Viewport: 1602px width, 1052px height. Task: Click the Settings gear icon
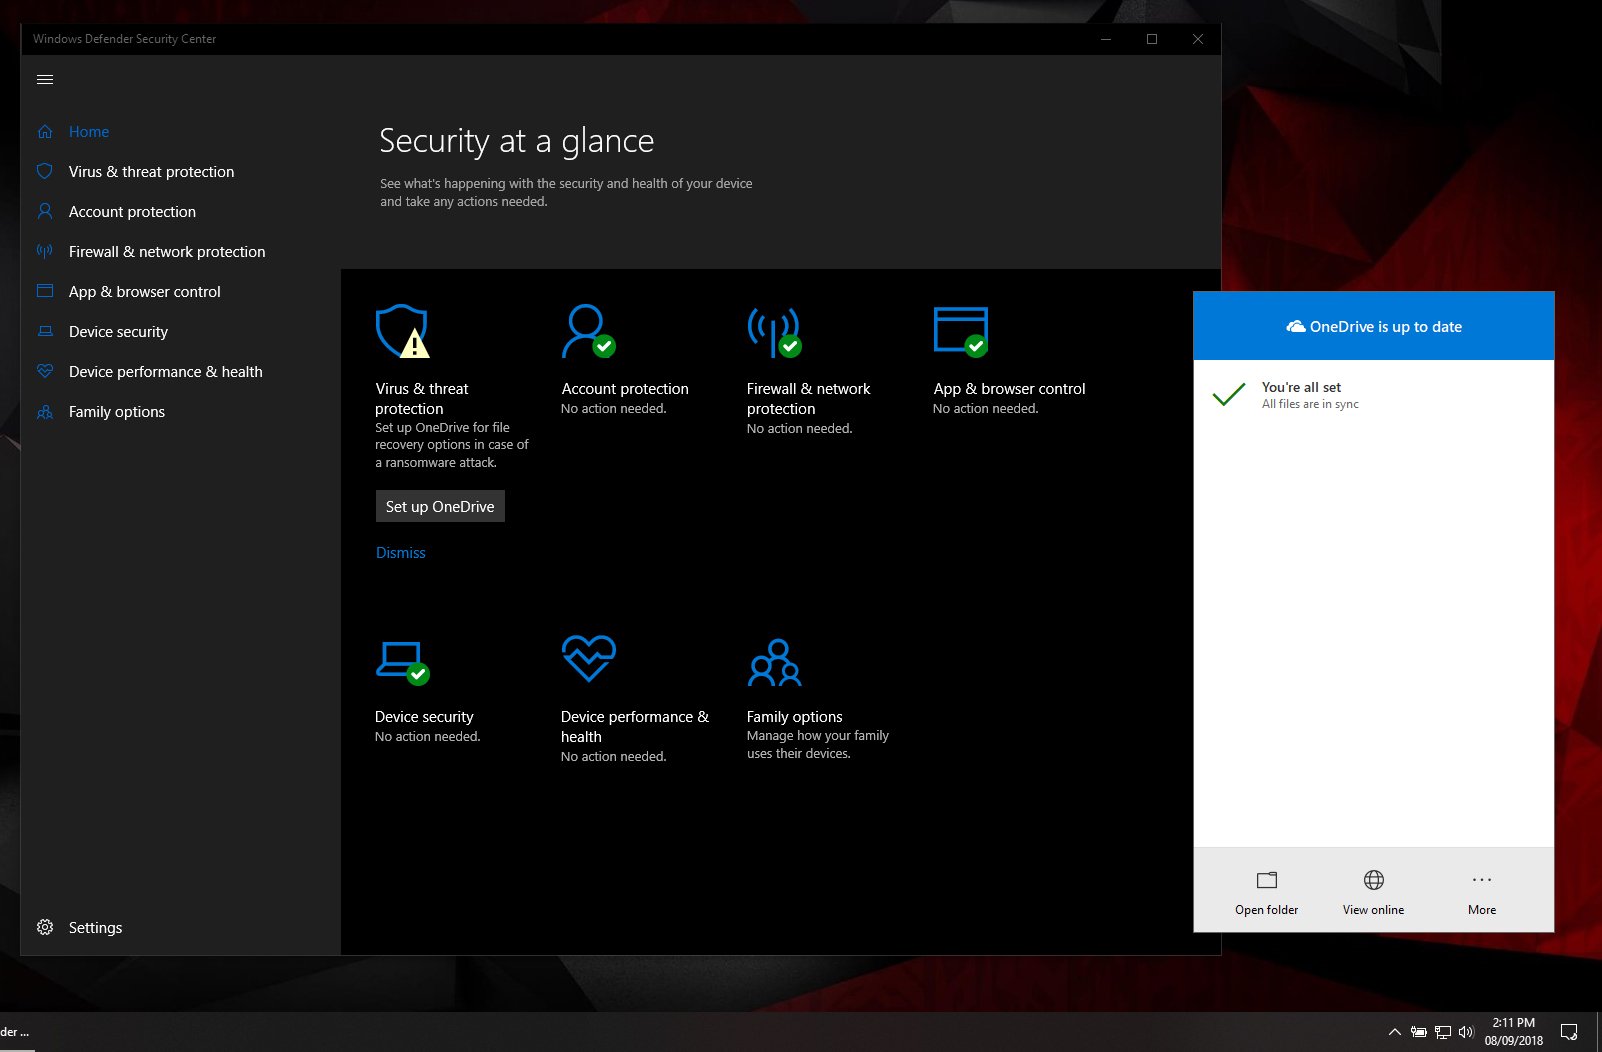tap(45, 927)
